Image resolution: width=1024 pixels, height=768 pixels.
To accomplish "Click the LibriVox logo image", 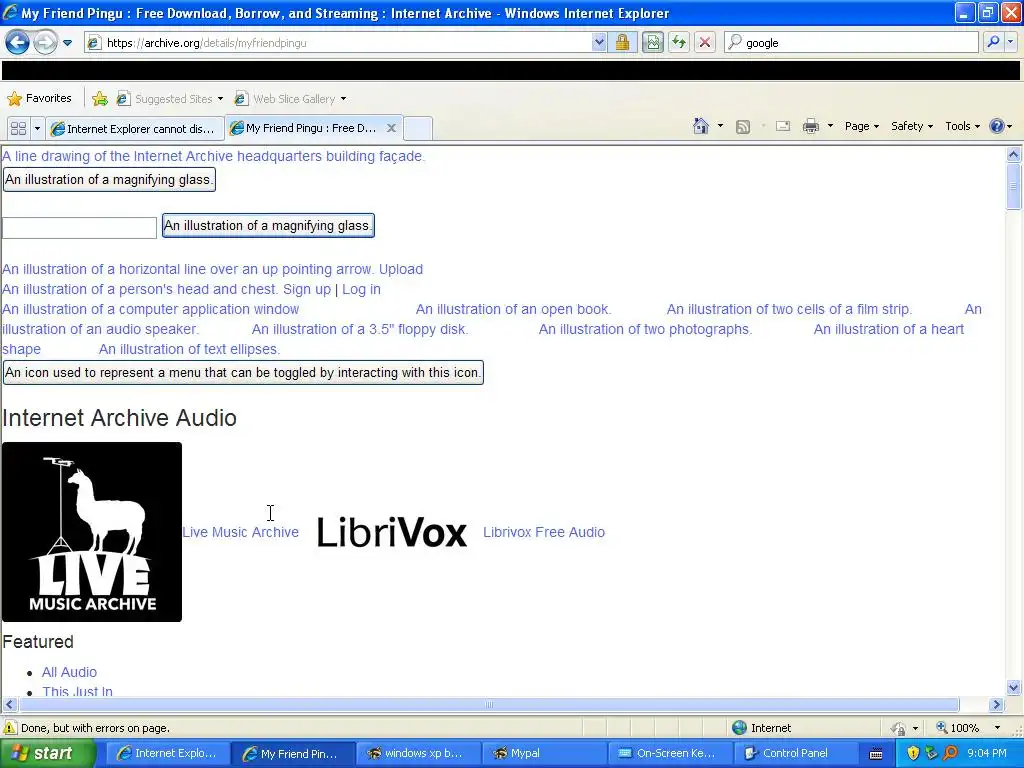I will pos(392,532).
